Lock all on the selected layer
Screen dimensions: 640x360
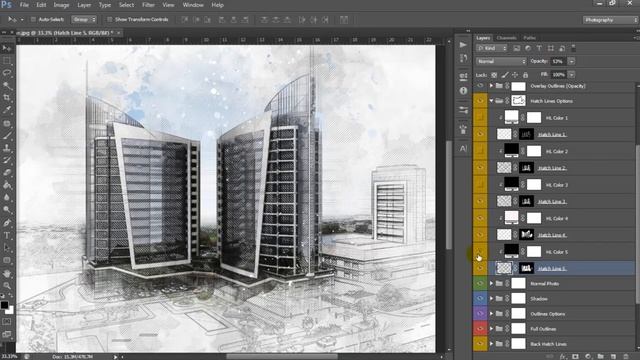click(x=525, y=75)
